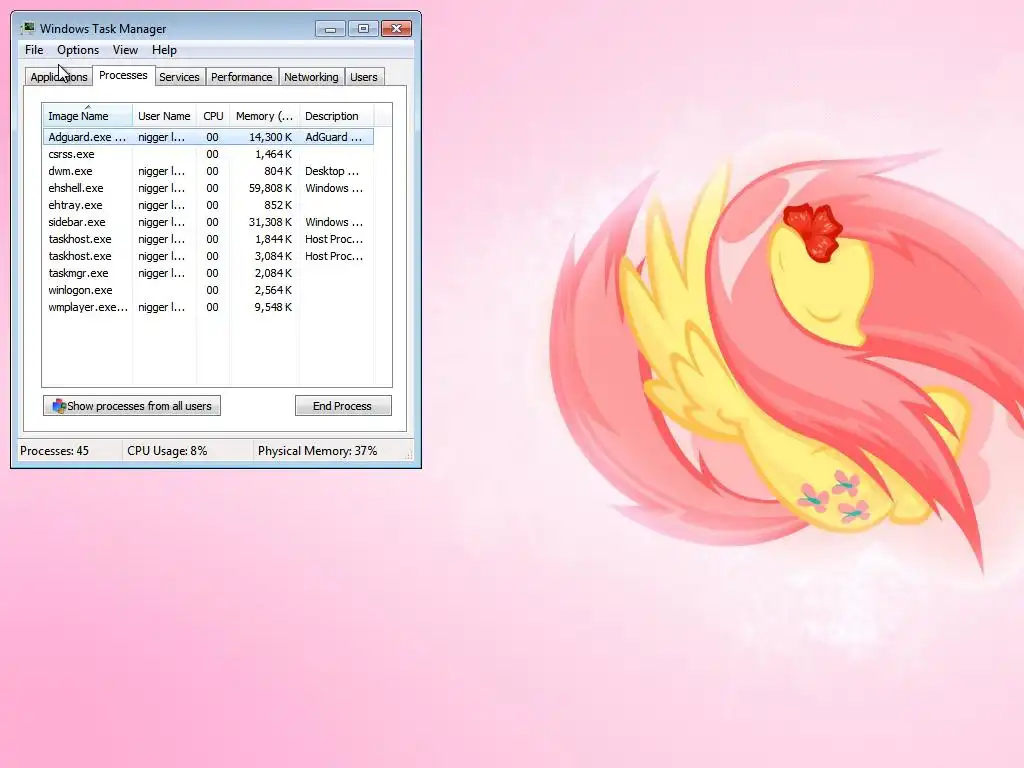Select the csrss.exe process

click(x=208, y=154)
